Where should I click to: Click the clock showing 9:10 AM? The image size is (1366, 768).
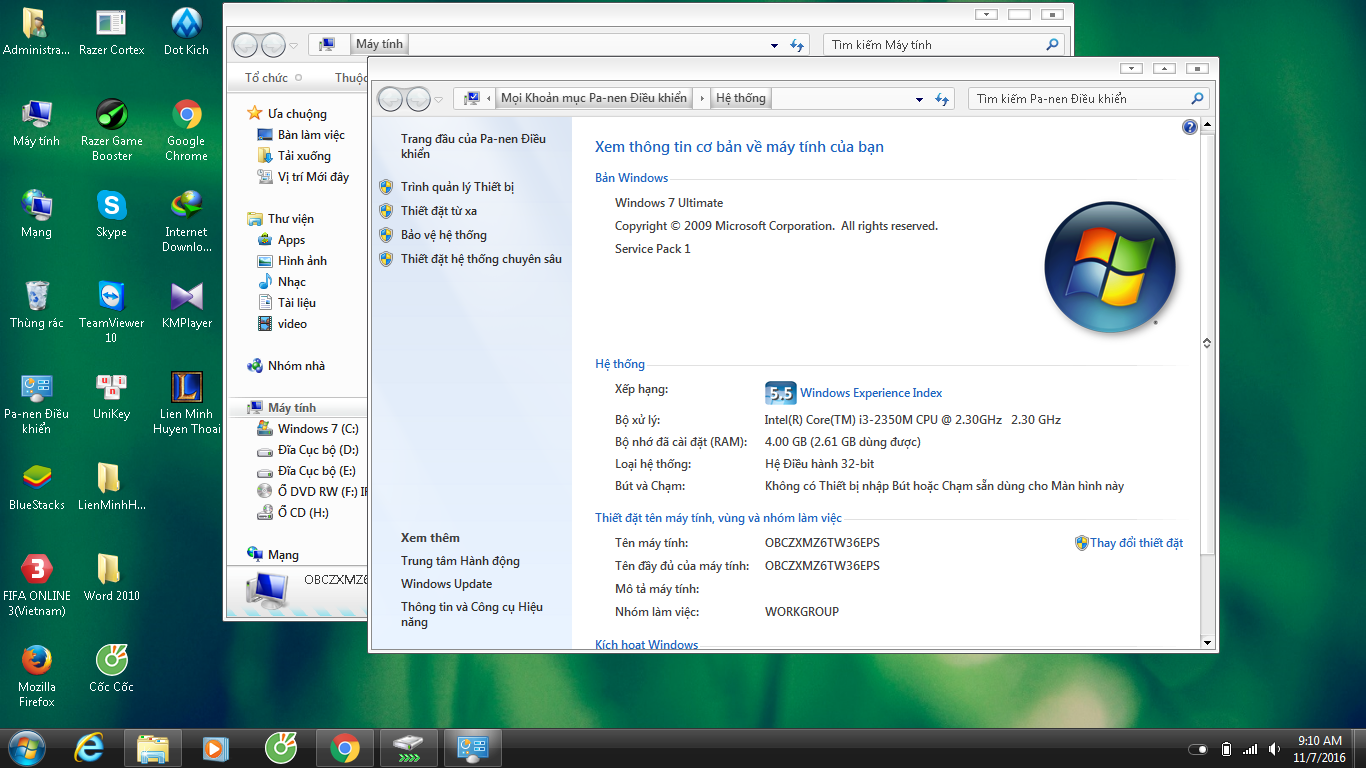[1320, 741]
